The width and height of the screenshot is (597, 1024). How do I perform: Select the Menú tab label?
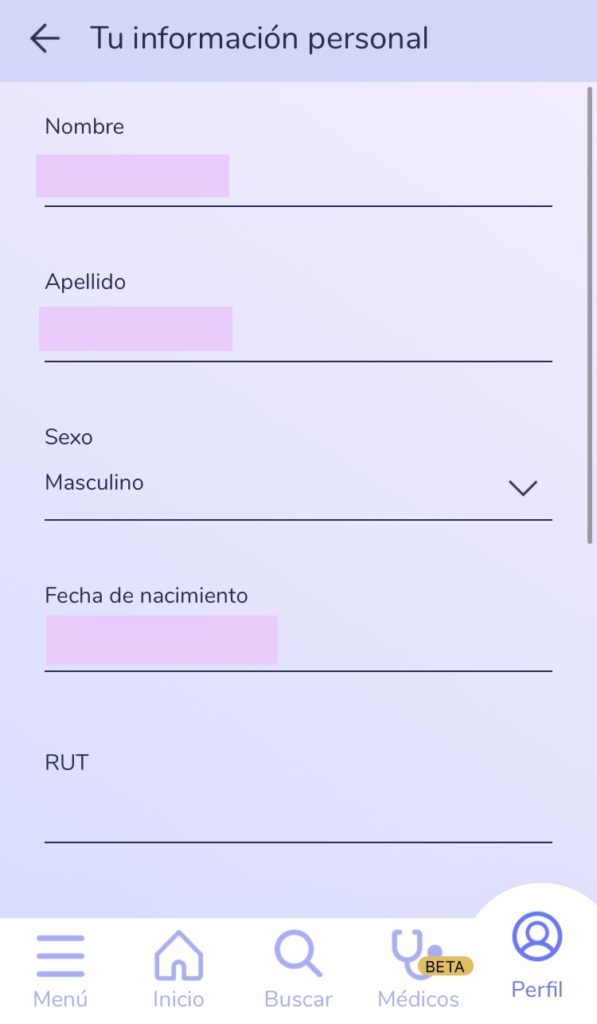pyautogui.click(x=60, y=999)
